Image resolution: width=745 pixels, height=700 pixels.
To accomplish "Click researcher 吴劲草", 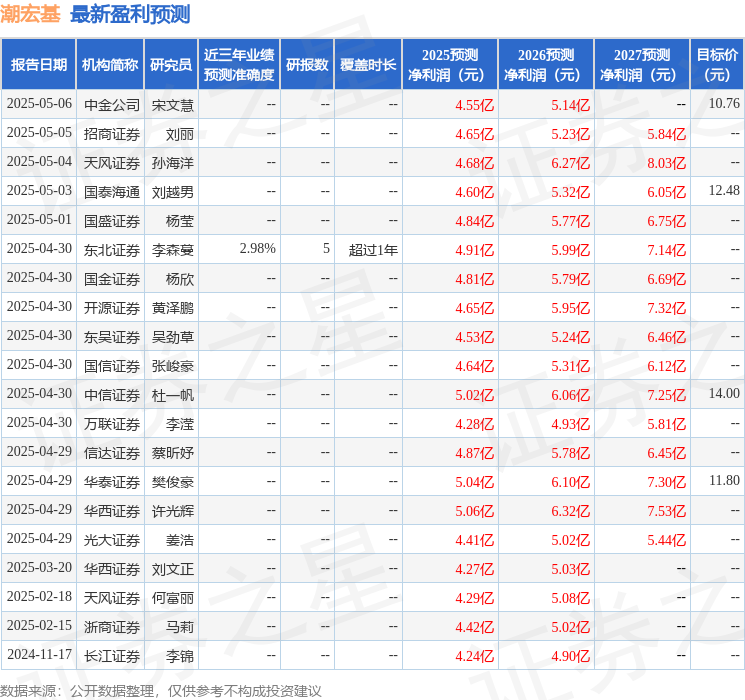I will click(x=173, y=336).
